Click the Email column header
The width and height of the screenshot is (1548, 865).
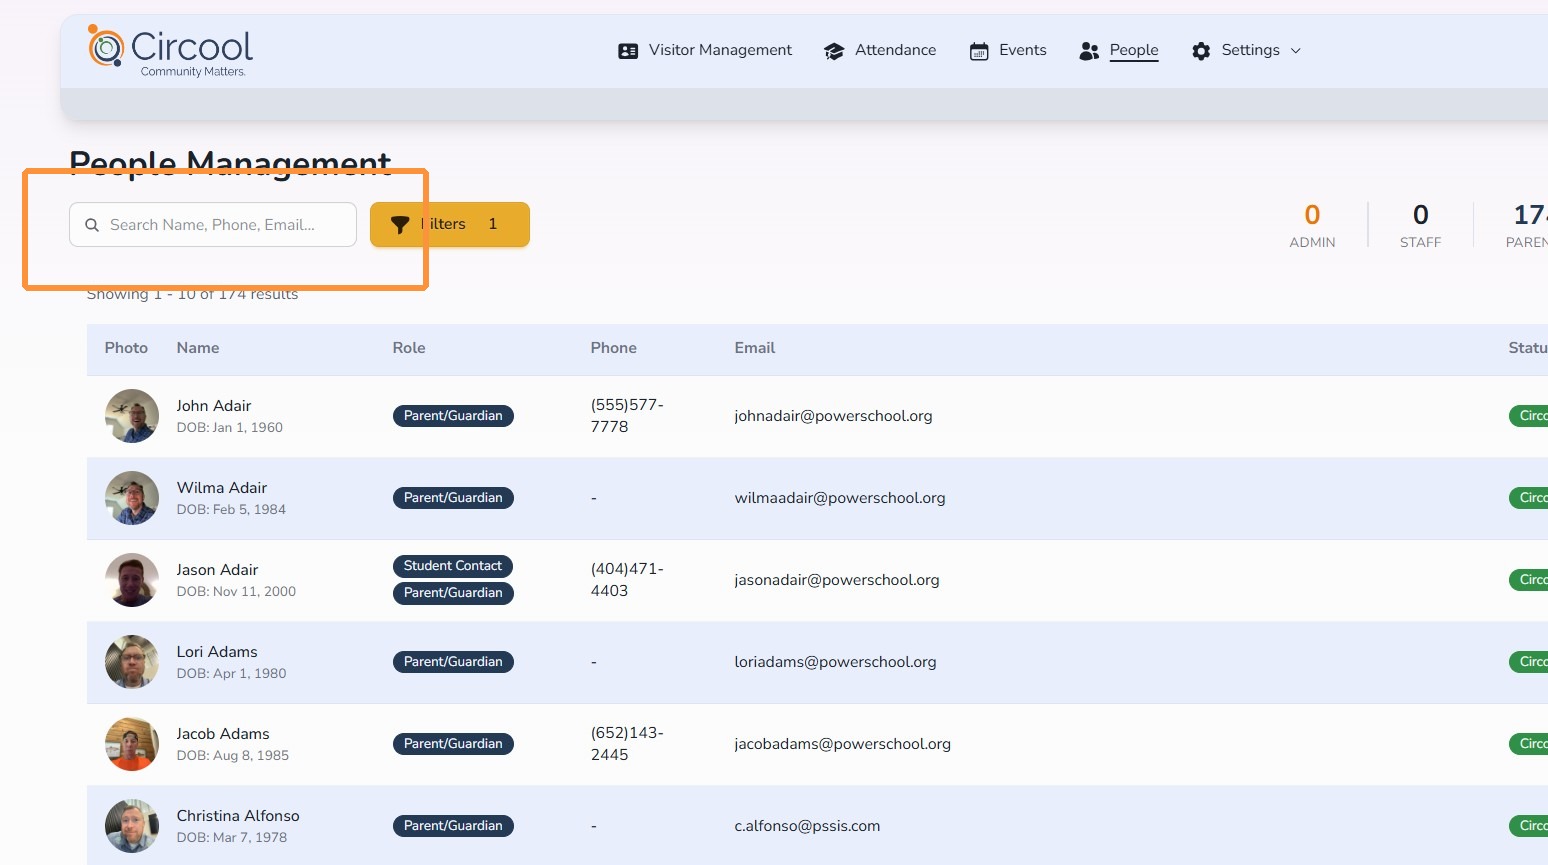755,348
